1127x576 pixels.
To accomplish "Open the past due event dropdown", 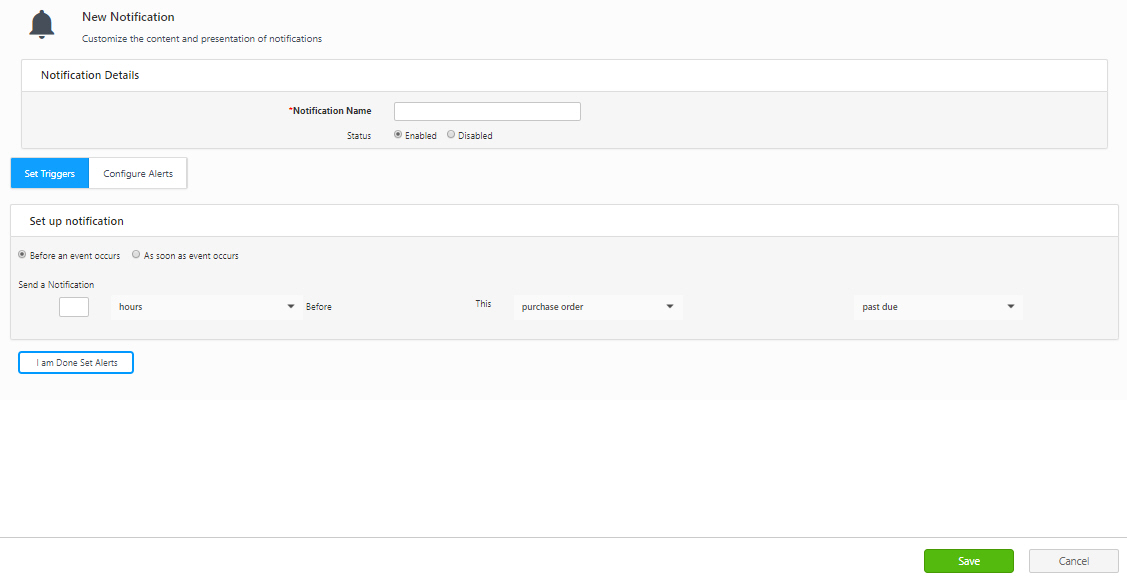I will pos(938,307).
